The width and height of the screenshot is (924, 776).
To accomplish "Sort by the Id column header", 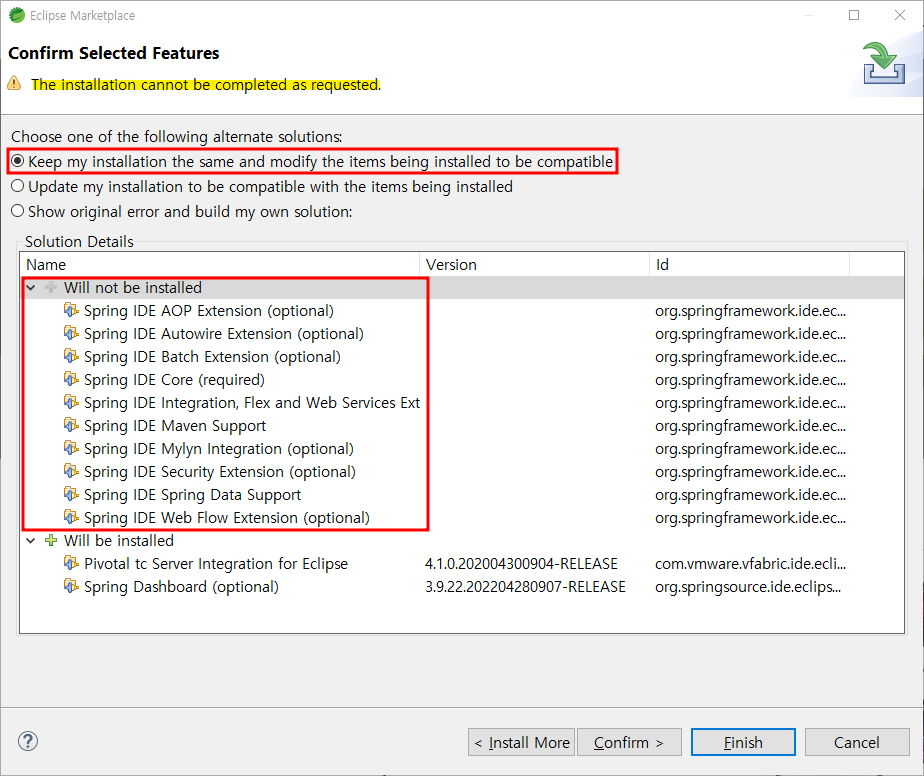I will click(750, 265).
